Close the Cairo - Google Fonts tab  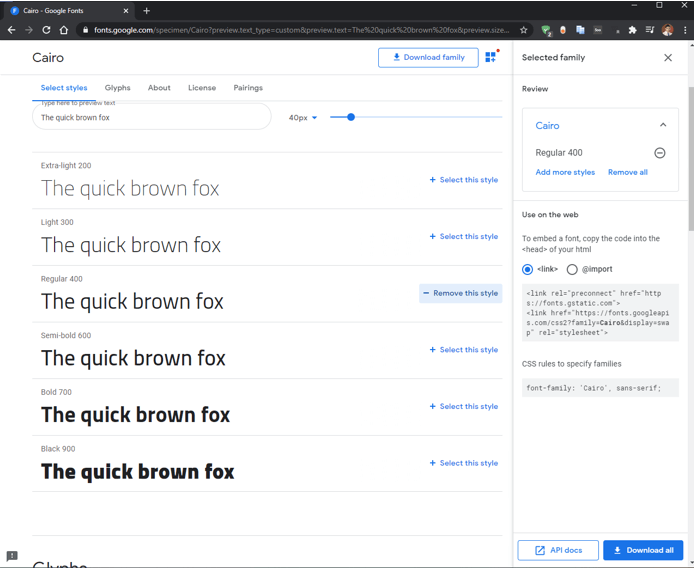pyautogui.click(x=126, y=11)
